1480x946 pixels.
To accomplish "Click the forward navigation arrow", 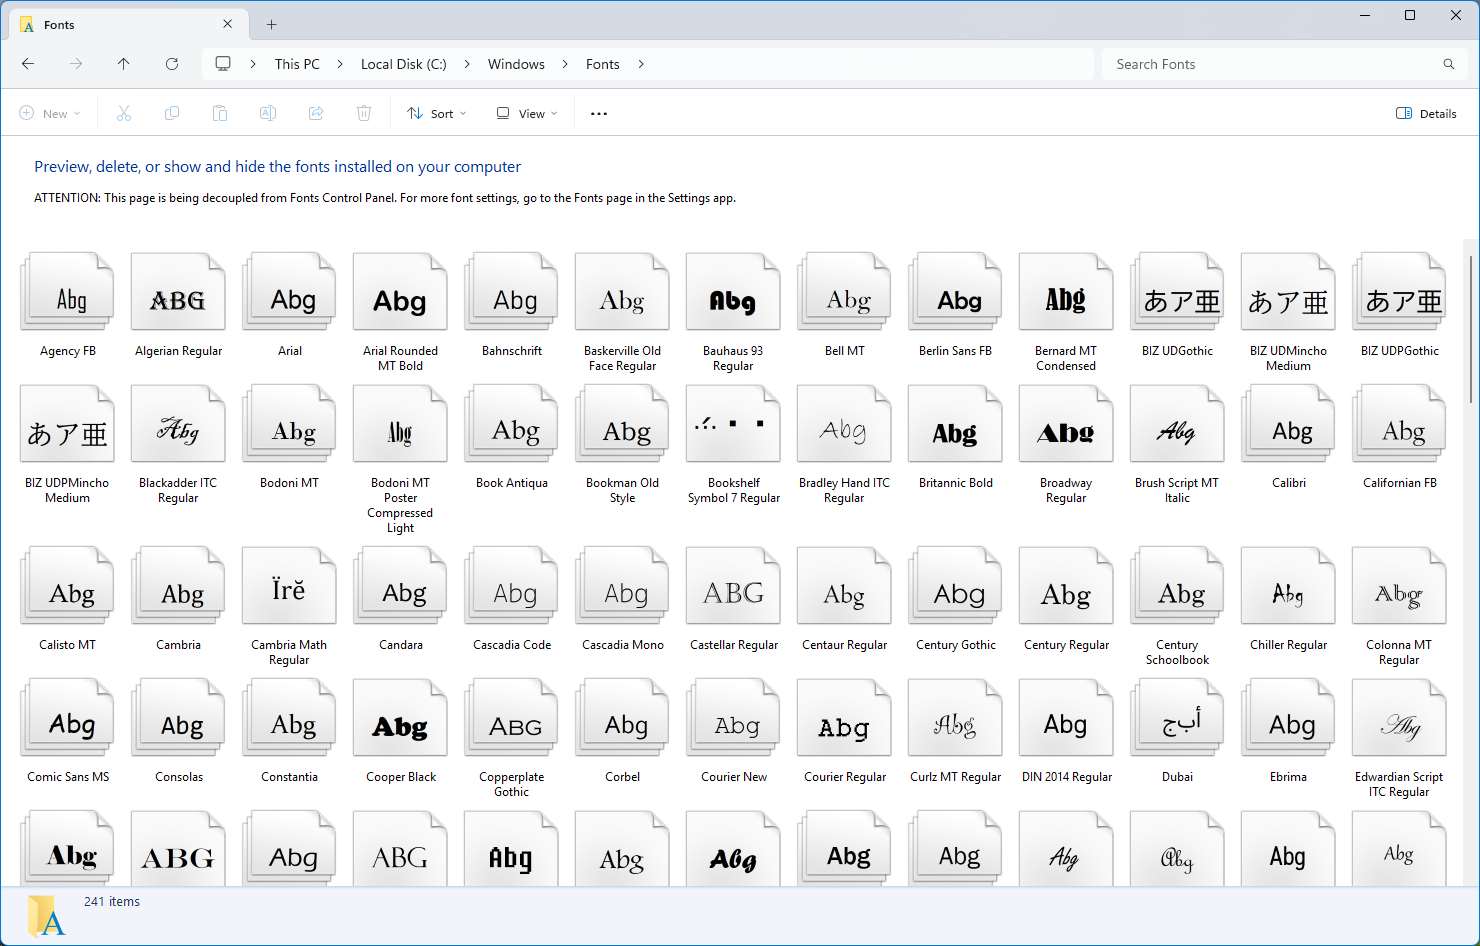I will (x=76, y=64).
